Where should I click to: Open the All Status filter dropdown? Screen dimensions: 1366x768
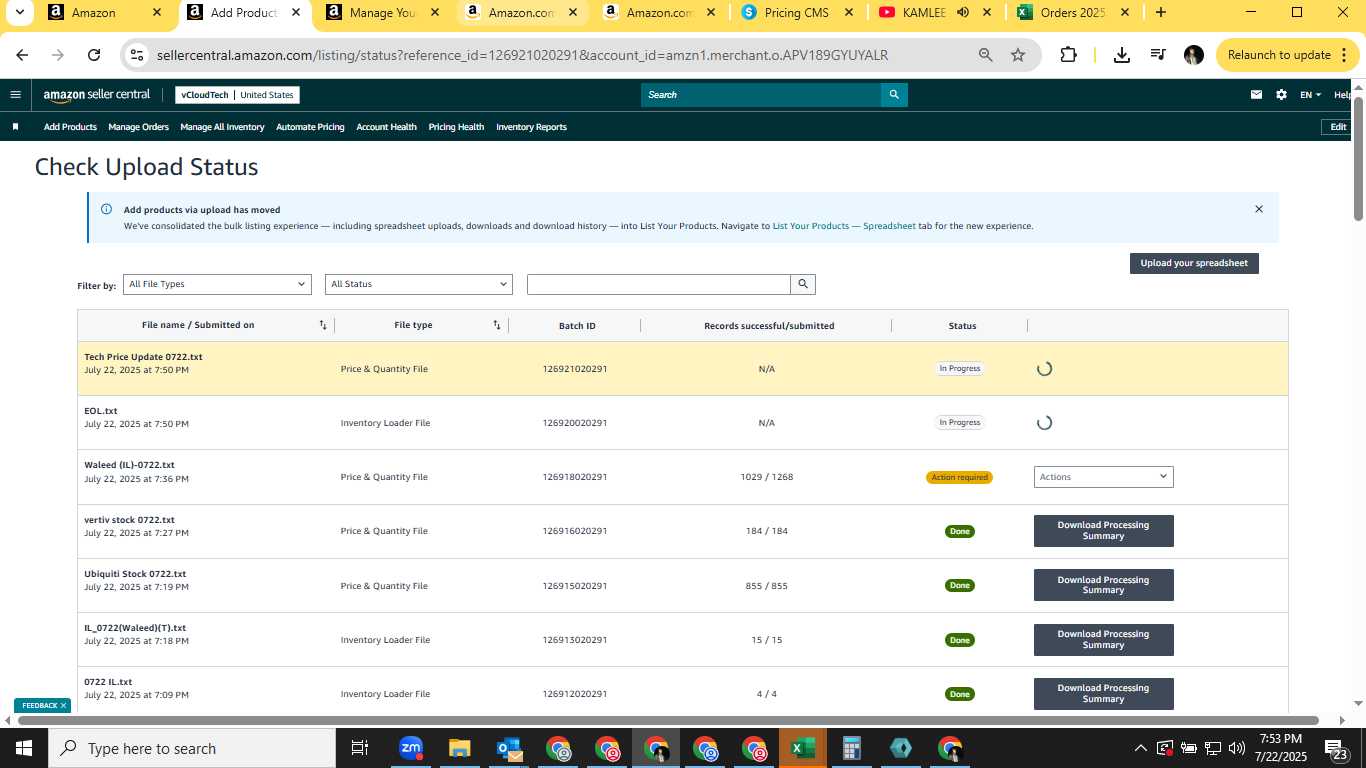click(419, 284)
